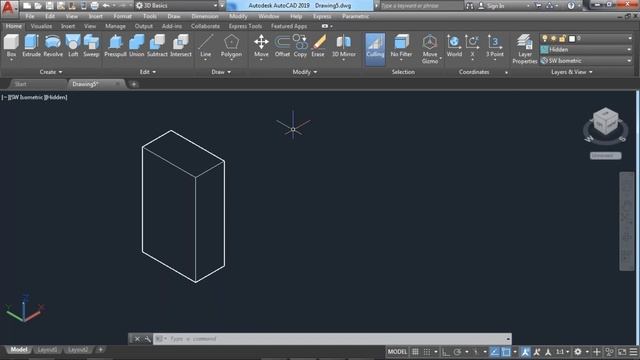The image size is (640, 360).
Task: Select the Erase tool
Action: 318,46
